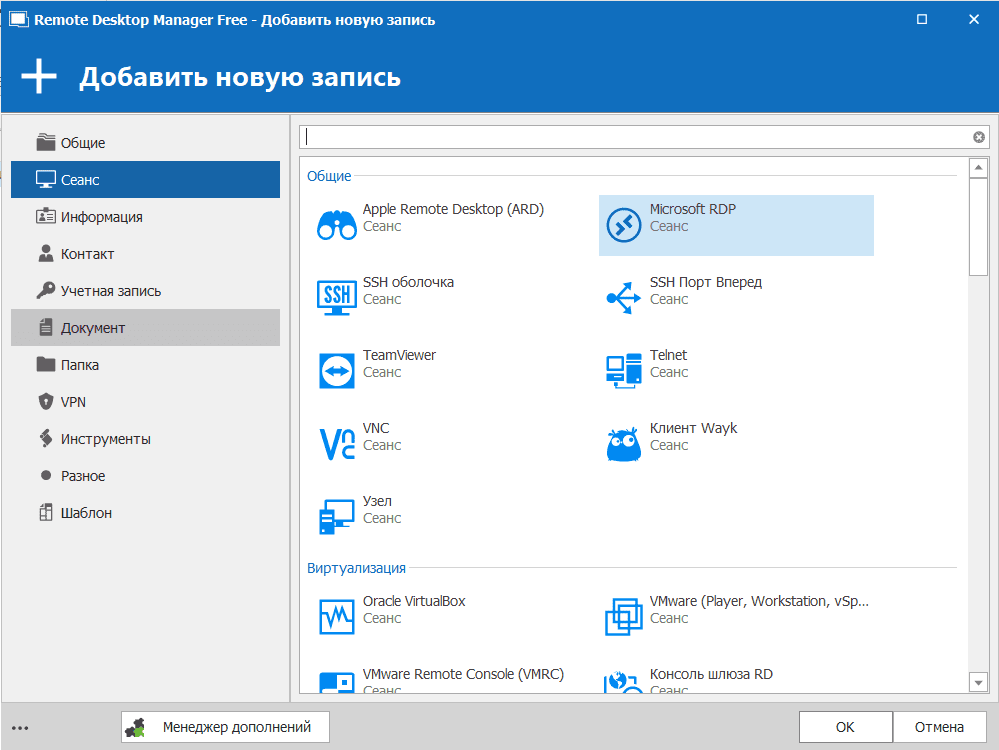
Task: Click the puzzle piece add-on icon
Action: tap(135, 727)
